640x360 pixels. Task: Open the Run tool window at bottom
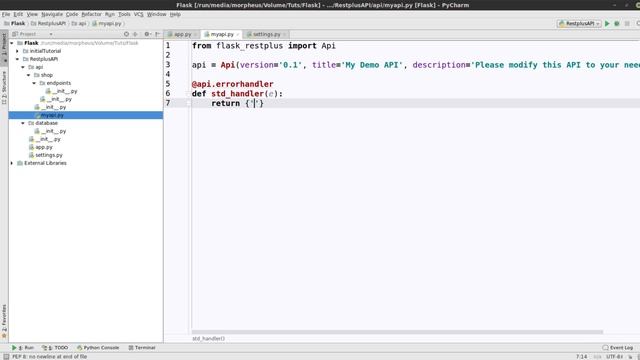tap(23, 348)
